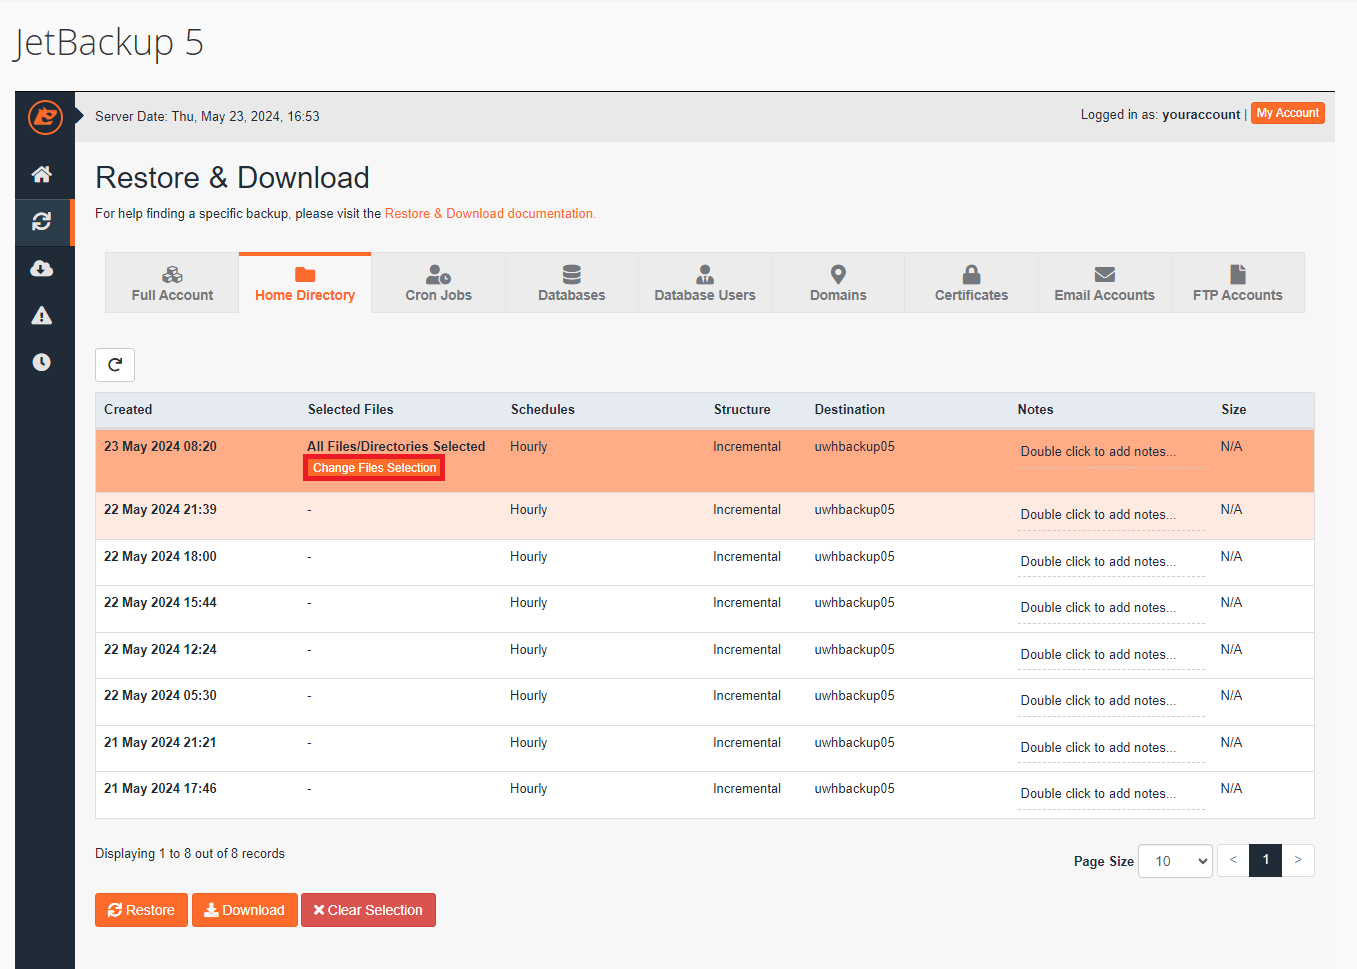Open the Downloads cloud sidebar icon
Viewport: 1357px width, 969px height.
(42, 268)
